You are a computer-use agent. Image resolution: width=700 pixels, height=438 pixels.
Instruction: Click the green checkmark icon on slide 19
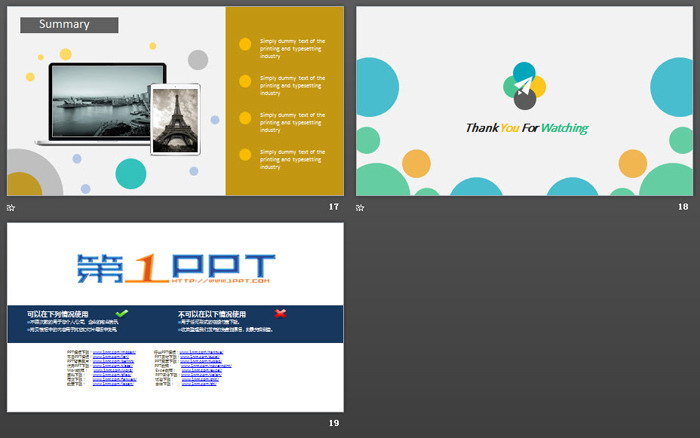122,313
